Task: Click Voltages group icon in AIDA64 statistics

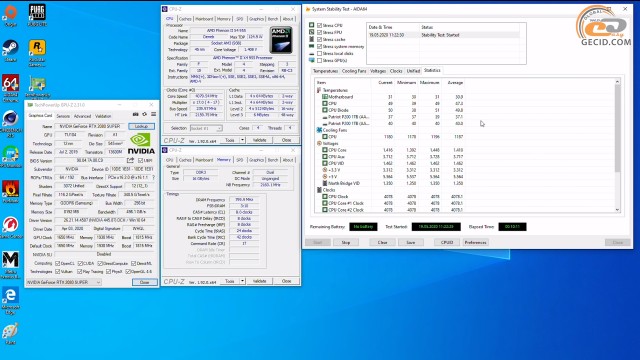Action: pyautogui.click(x=319, y=143)
